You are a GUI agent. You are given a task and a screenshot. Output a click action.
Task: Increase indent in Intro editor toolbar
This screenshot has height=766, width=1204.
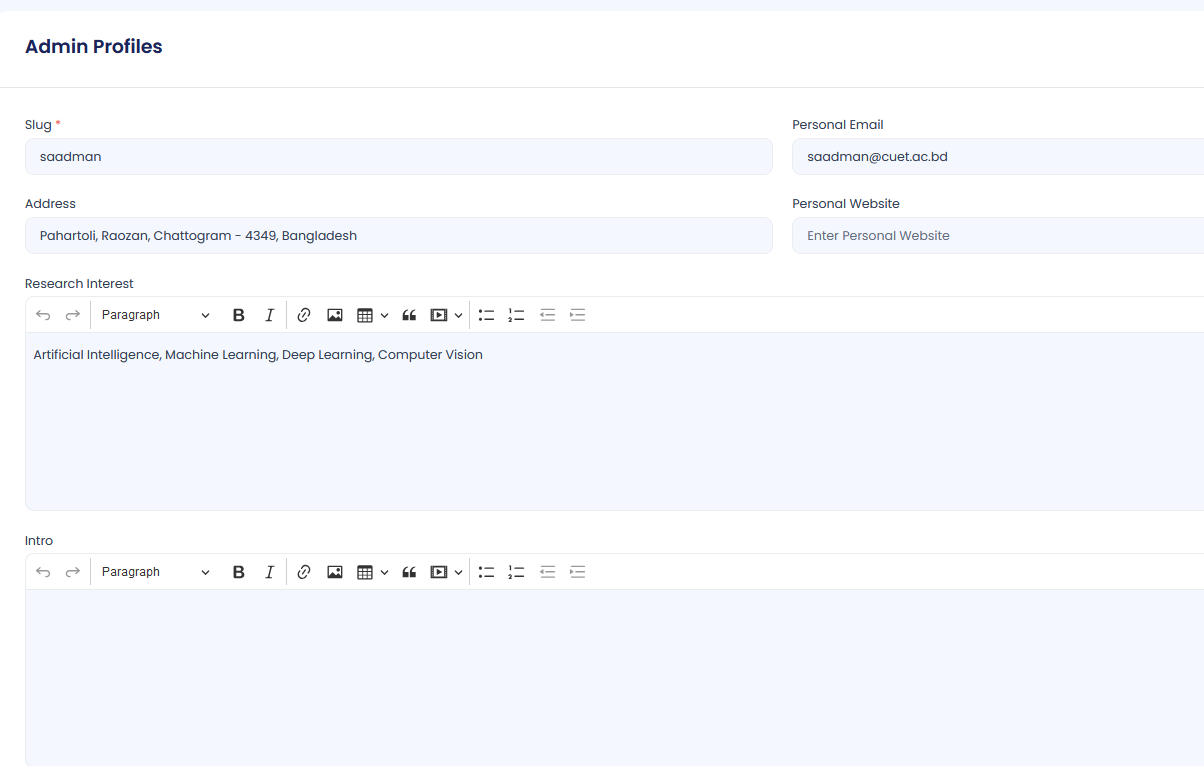(577, 572)
